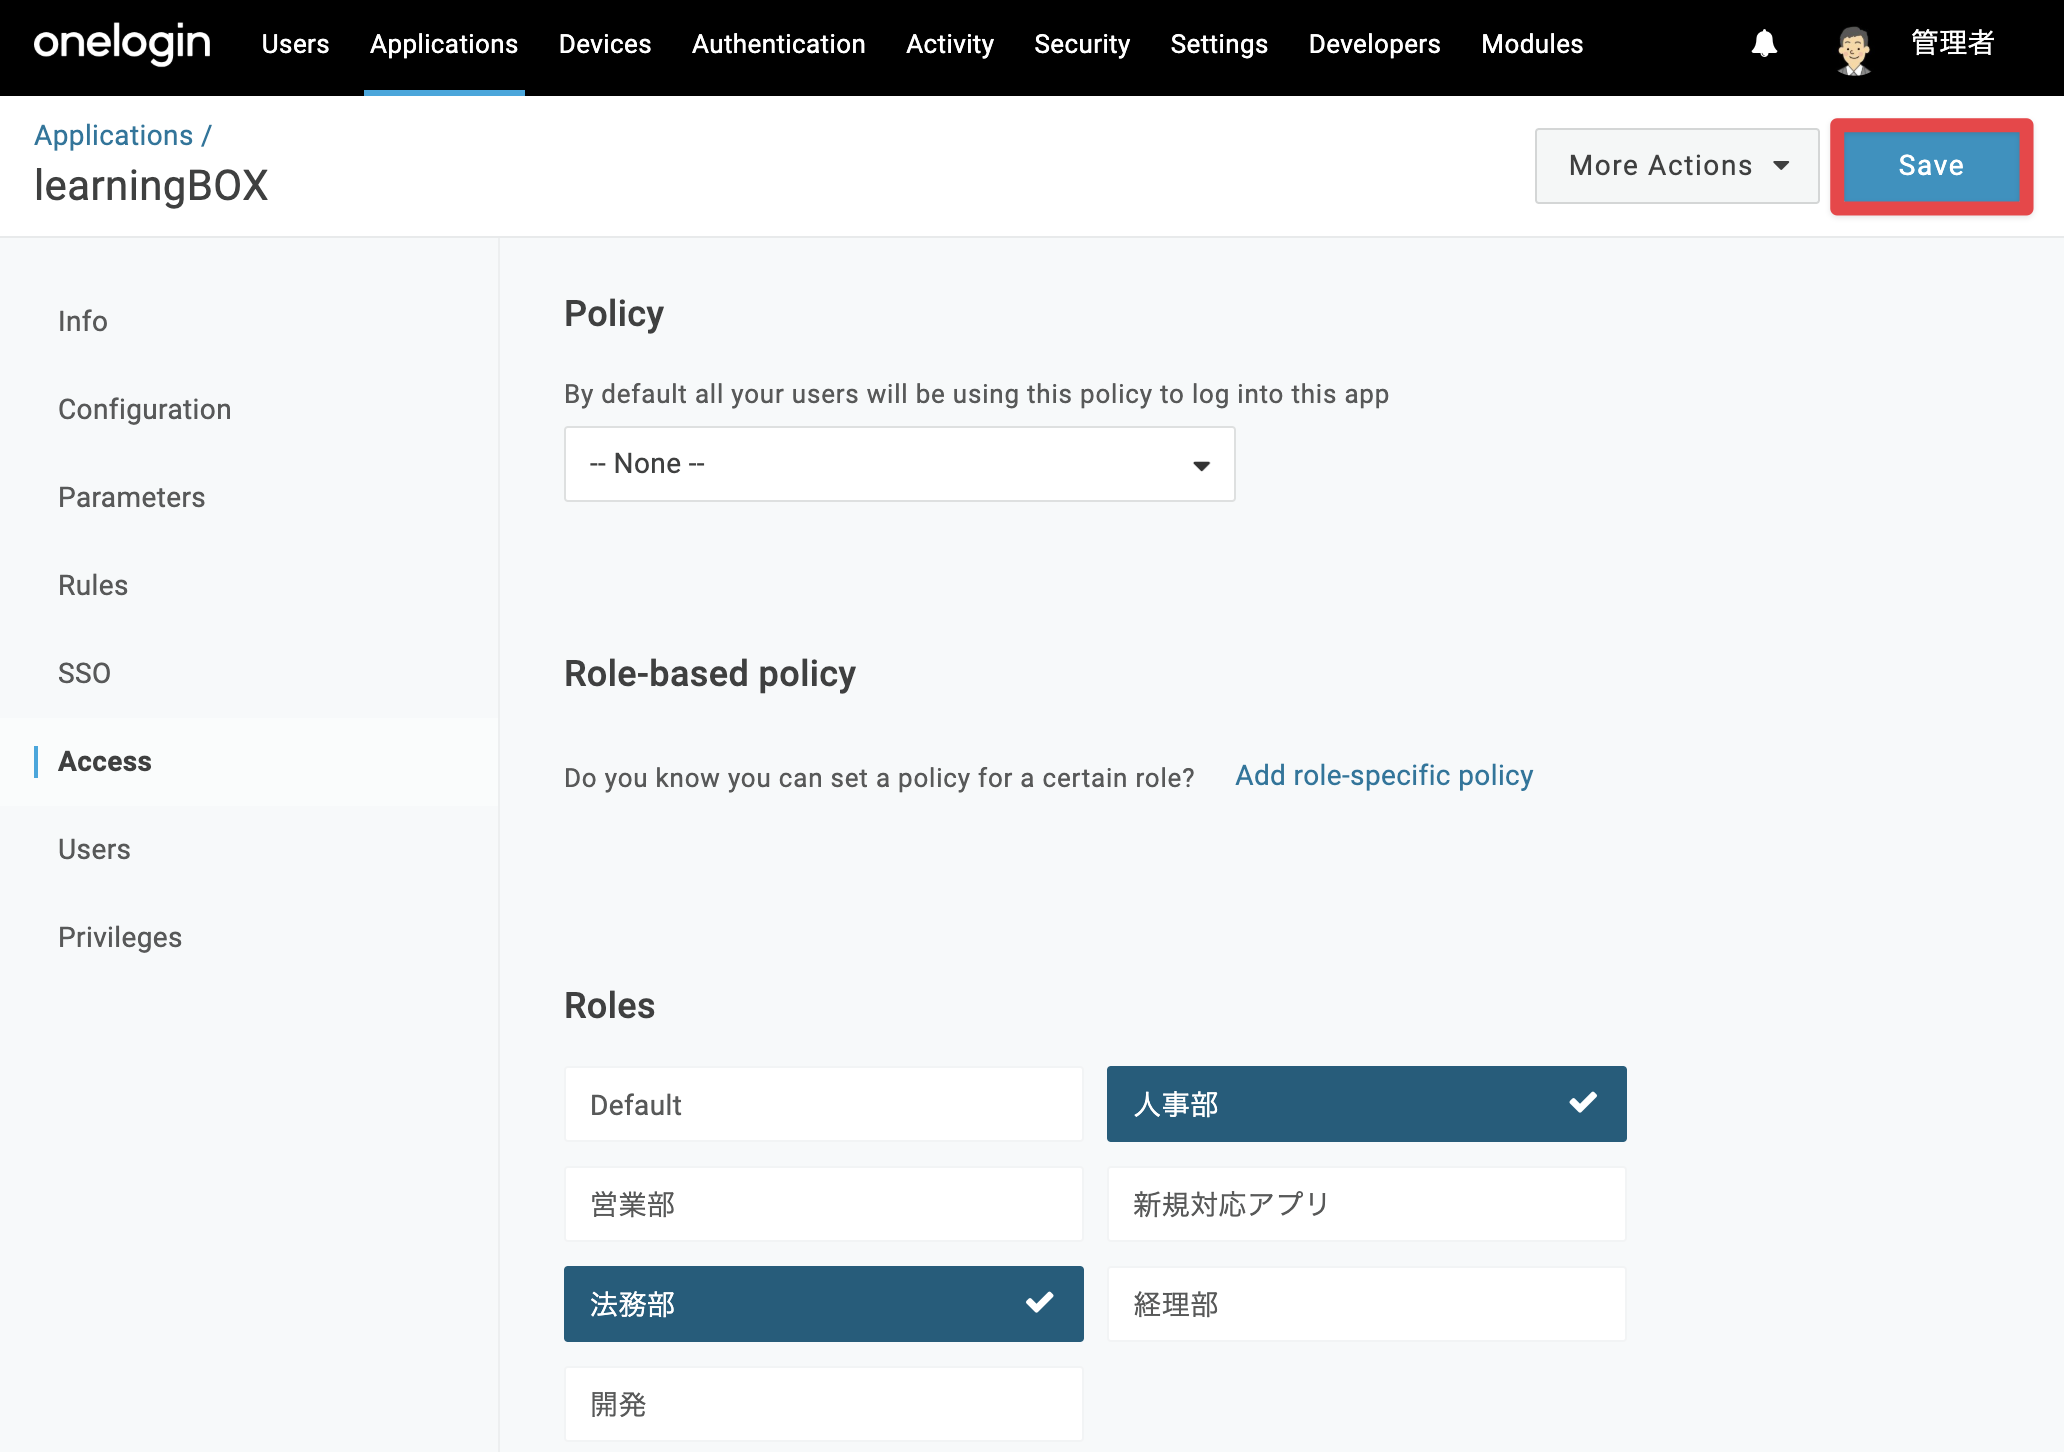Expand the Policy dropdown showing None

[900, 464]
